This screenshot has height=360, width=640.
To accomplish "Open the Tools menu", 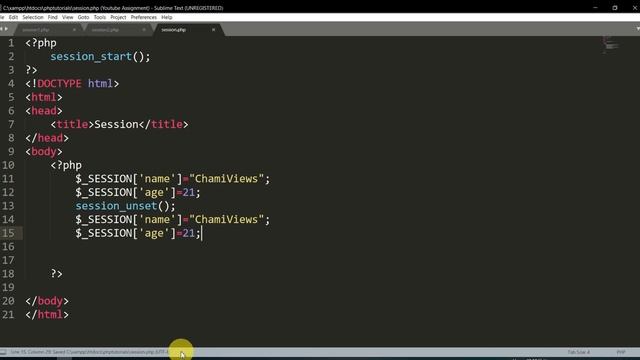I will 100,17.
